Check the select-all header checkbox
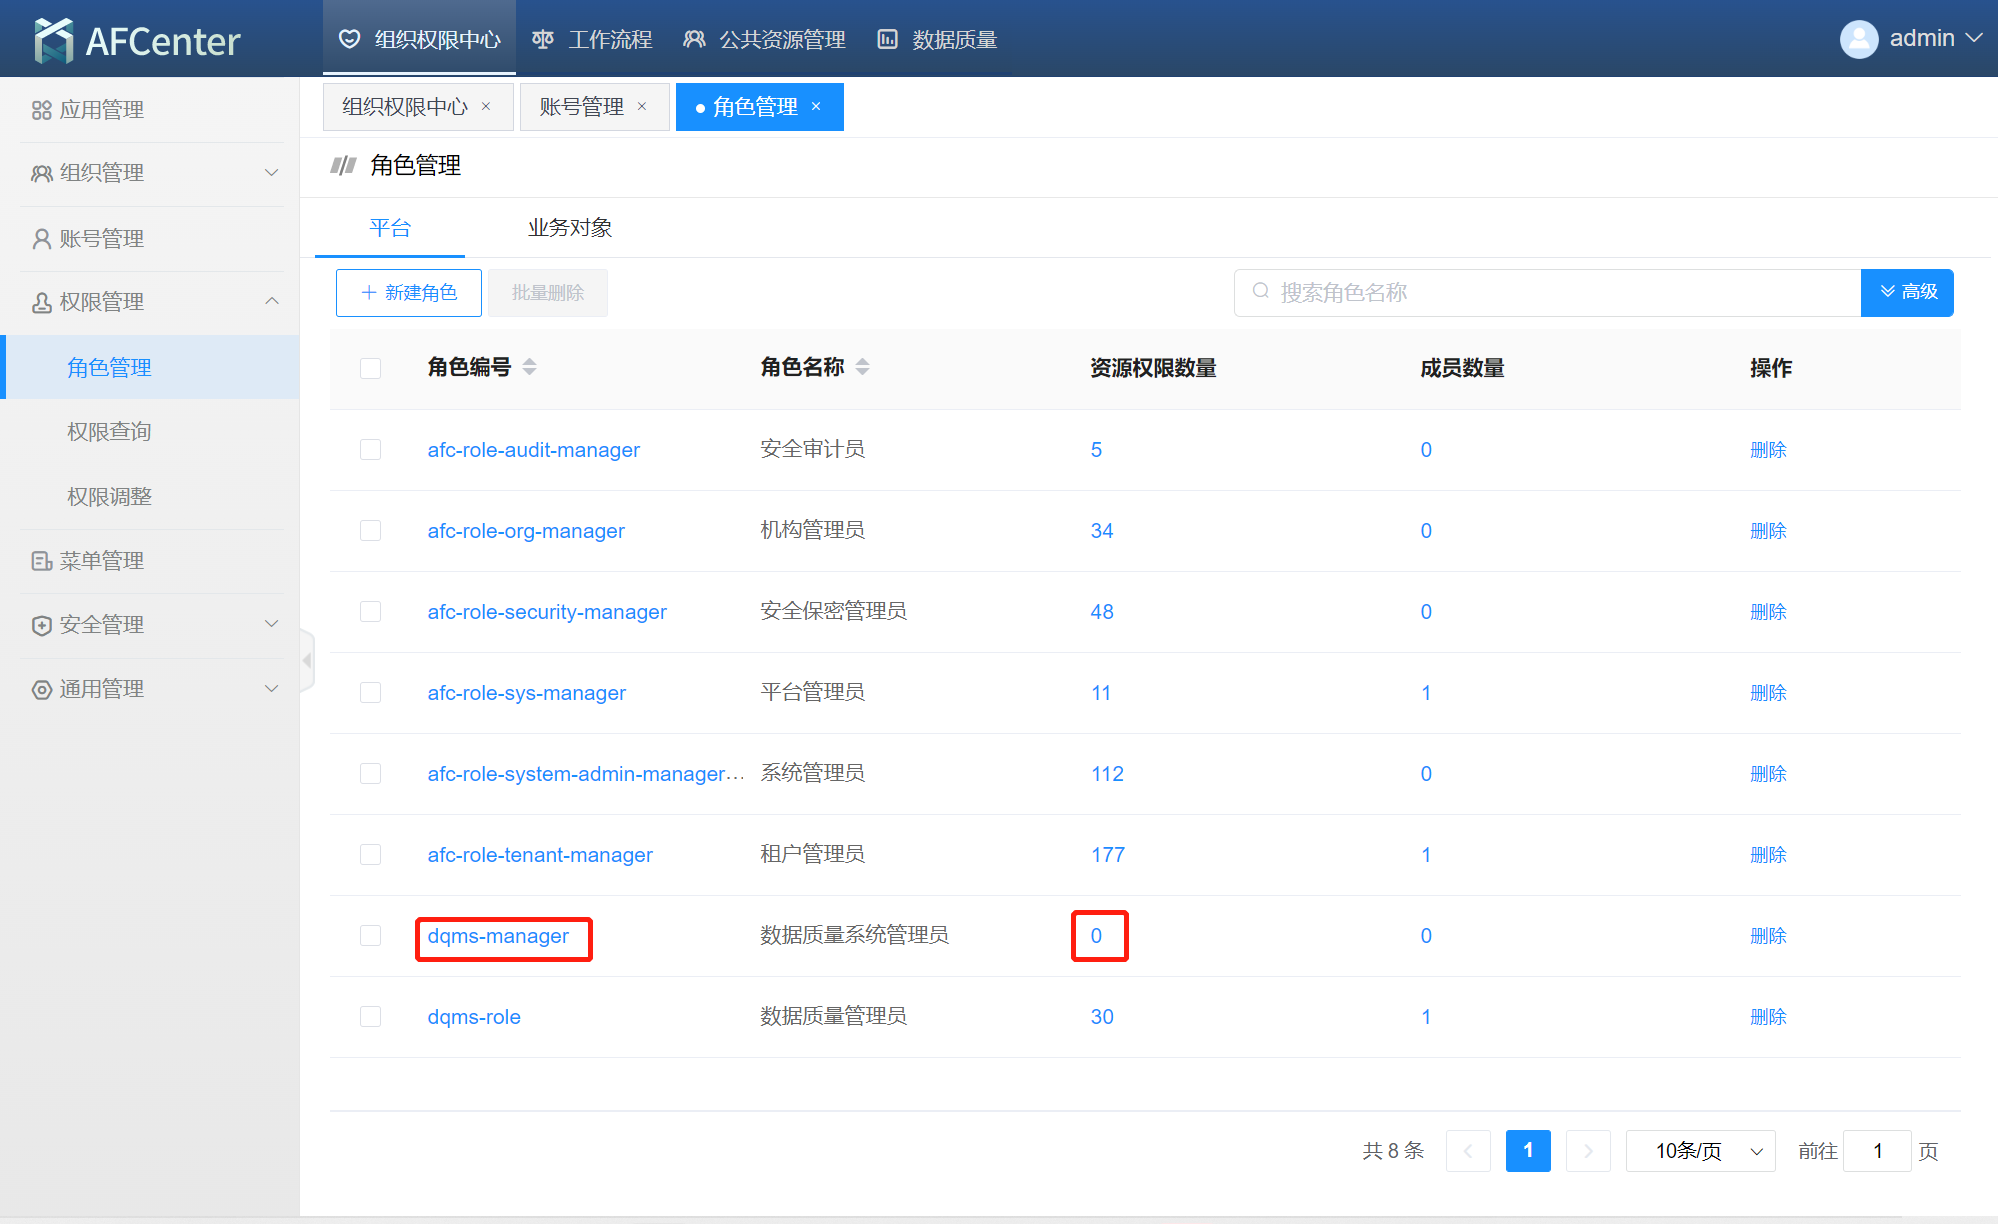The image size is (1998, 1224). [370, 368]
